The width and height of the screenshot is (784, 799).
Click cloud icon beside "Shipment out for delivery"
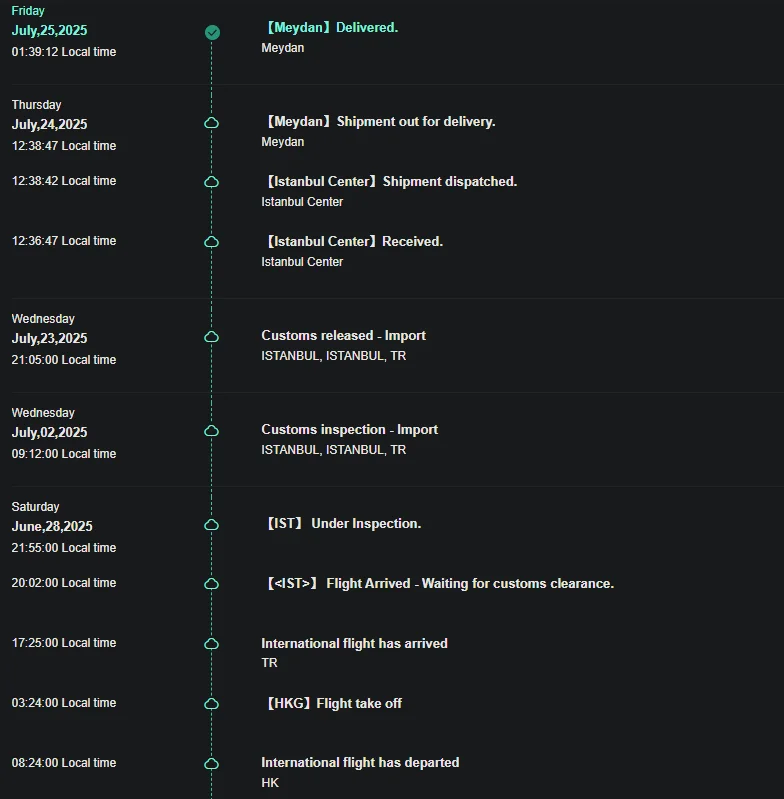point(212,122)
